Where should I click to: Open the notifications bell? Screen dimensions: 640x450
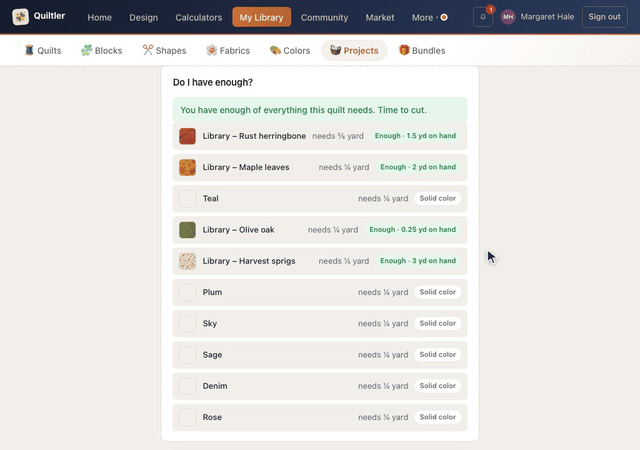click(483, 17)
